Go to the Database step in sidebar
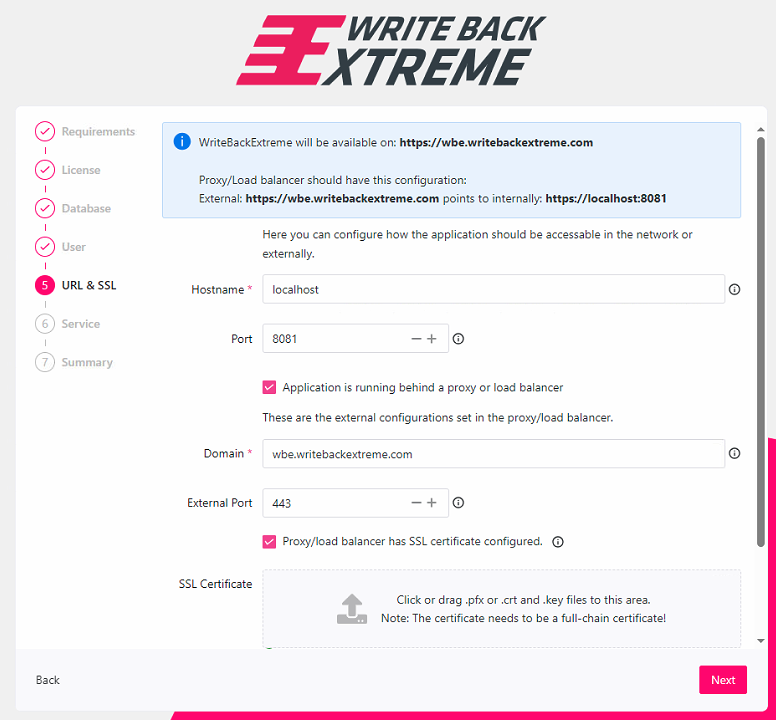776x720 pixels. point(85,209)
